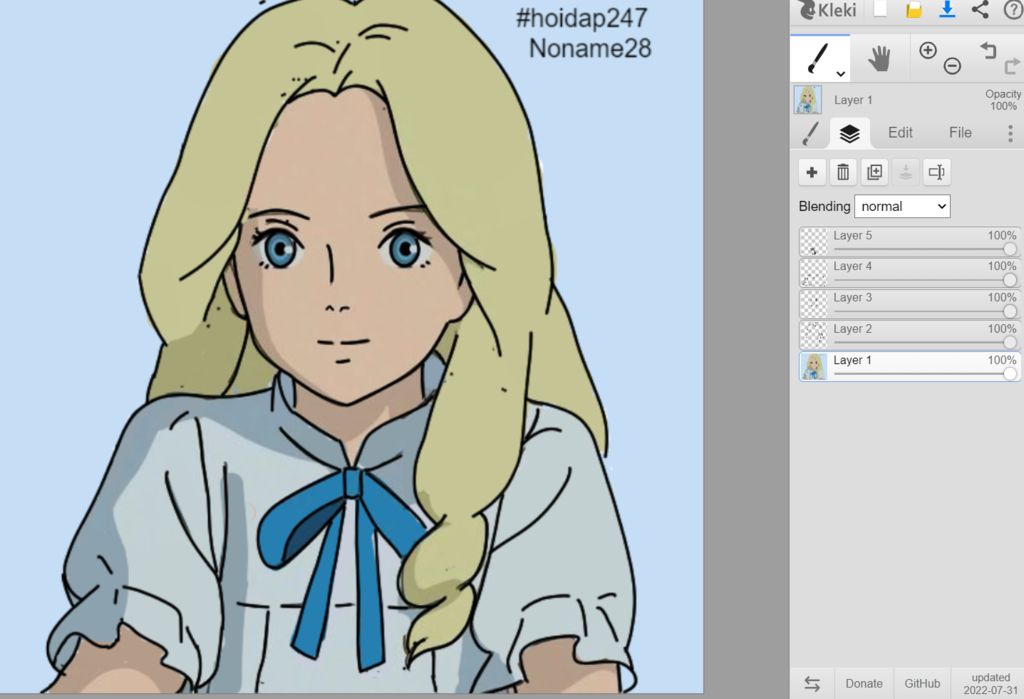
Task: Open the Kleki logo home link
Action: [x=827, y=10]
